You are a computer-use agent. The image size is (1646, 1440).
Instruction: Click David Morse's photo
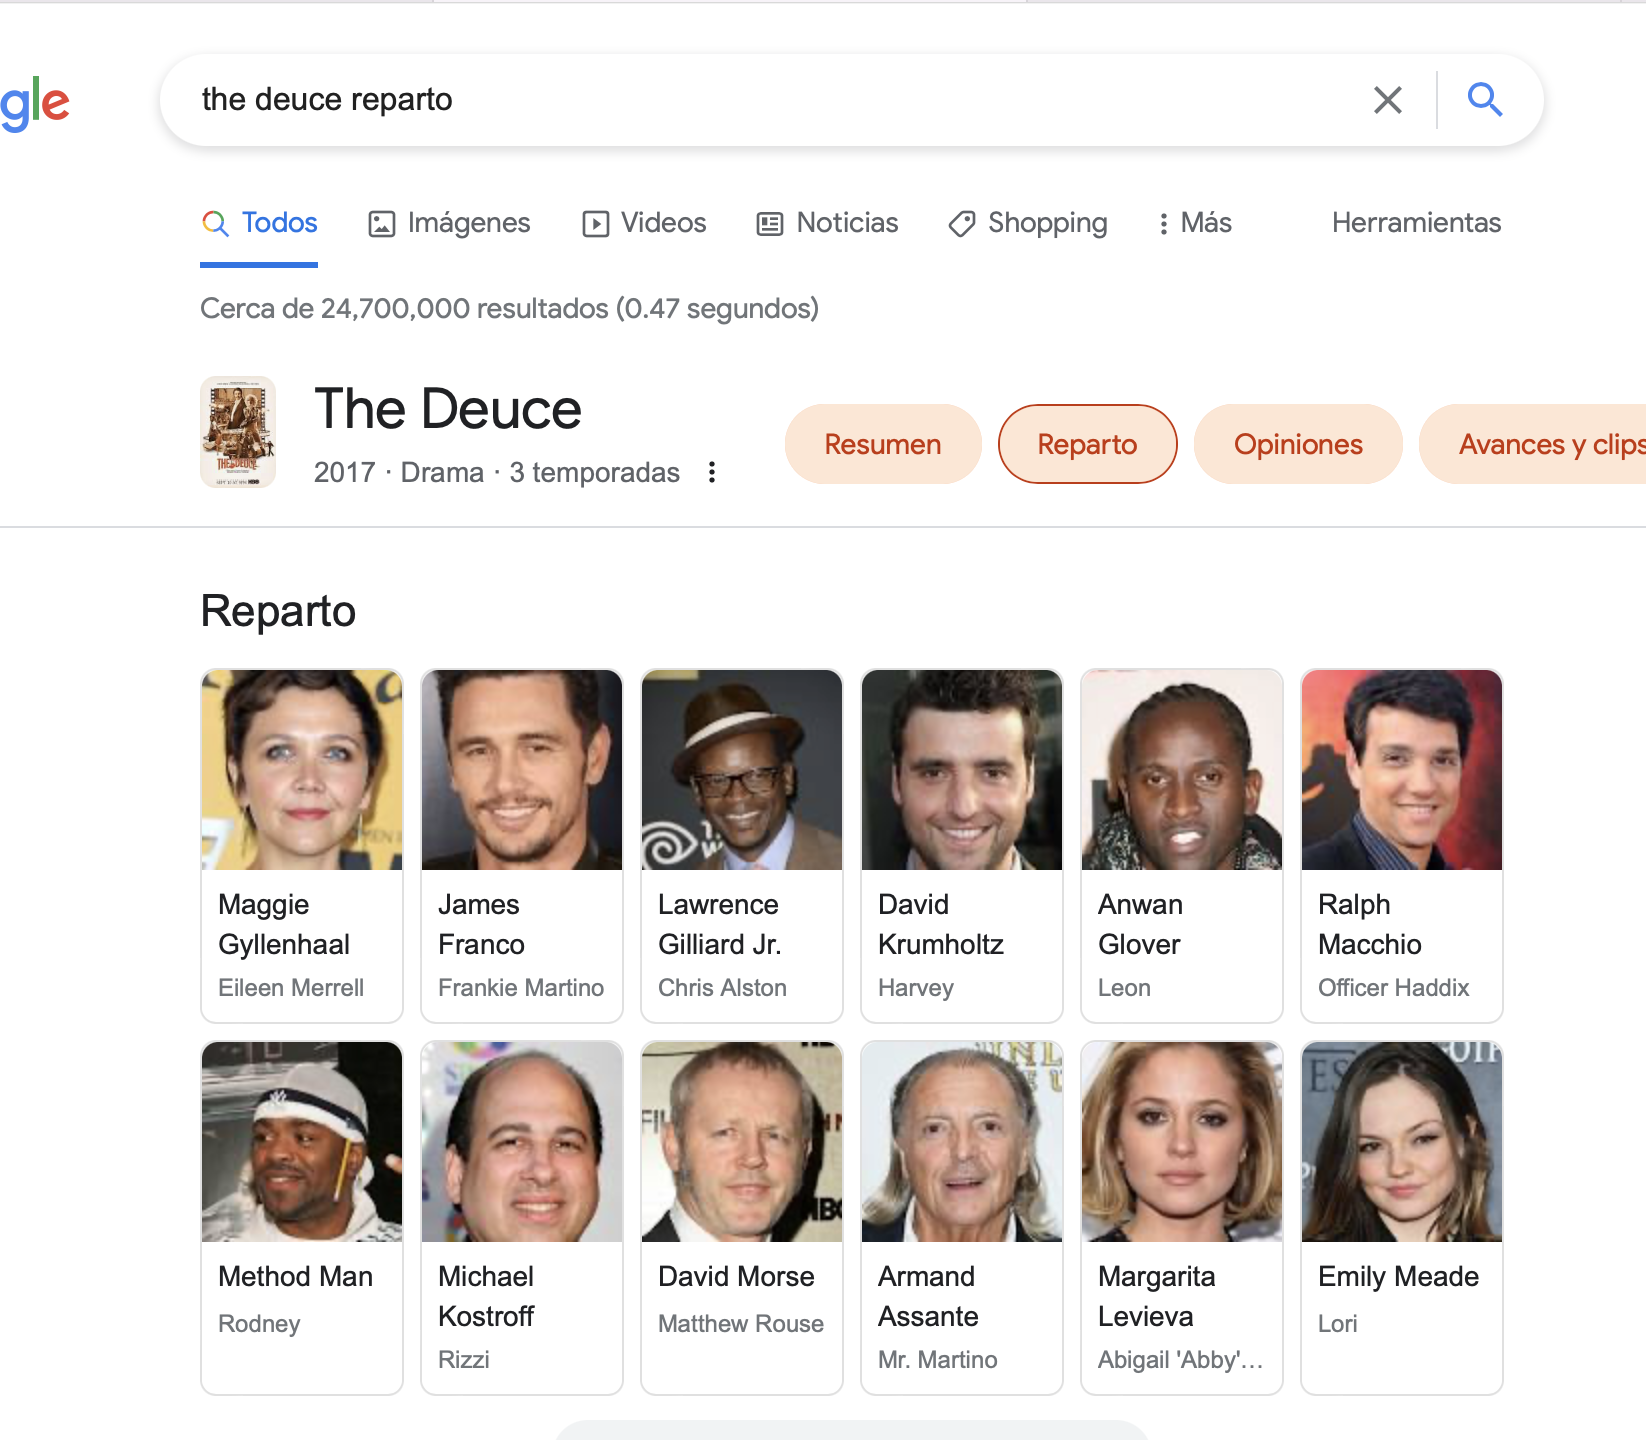pyautogui.click(x=742, y=1142)
